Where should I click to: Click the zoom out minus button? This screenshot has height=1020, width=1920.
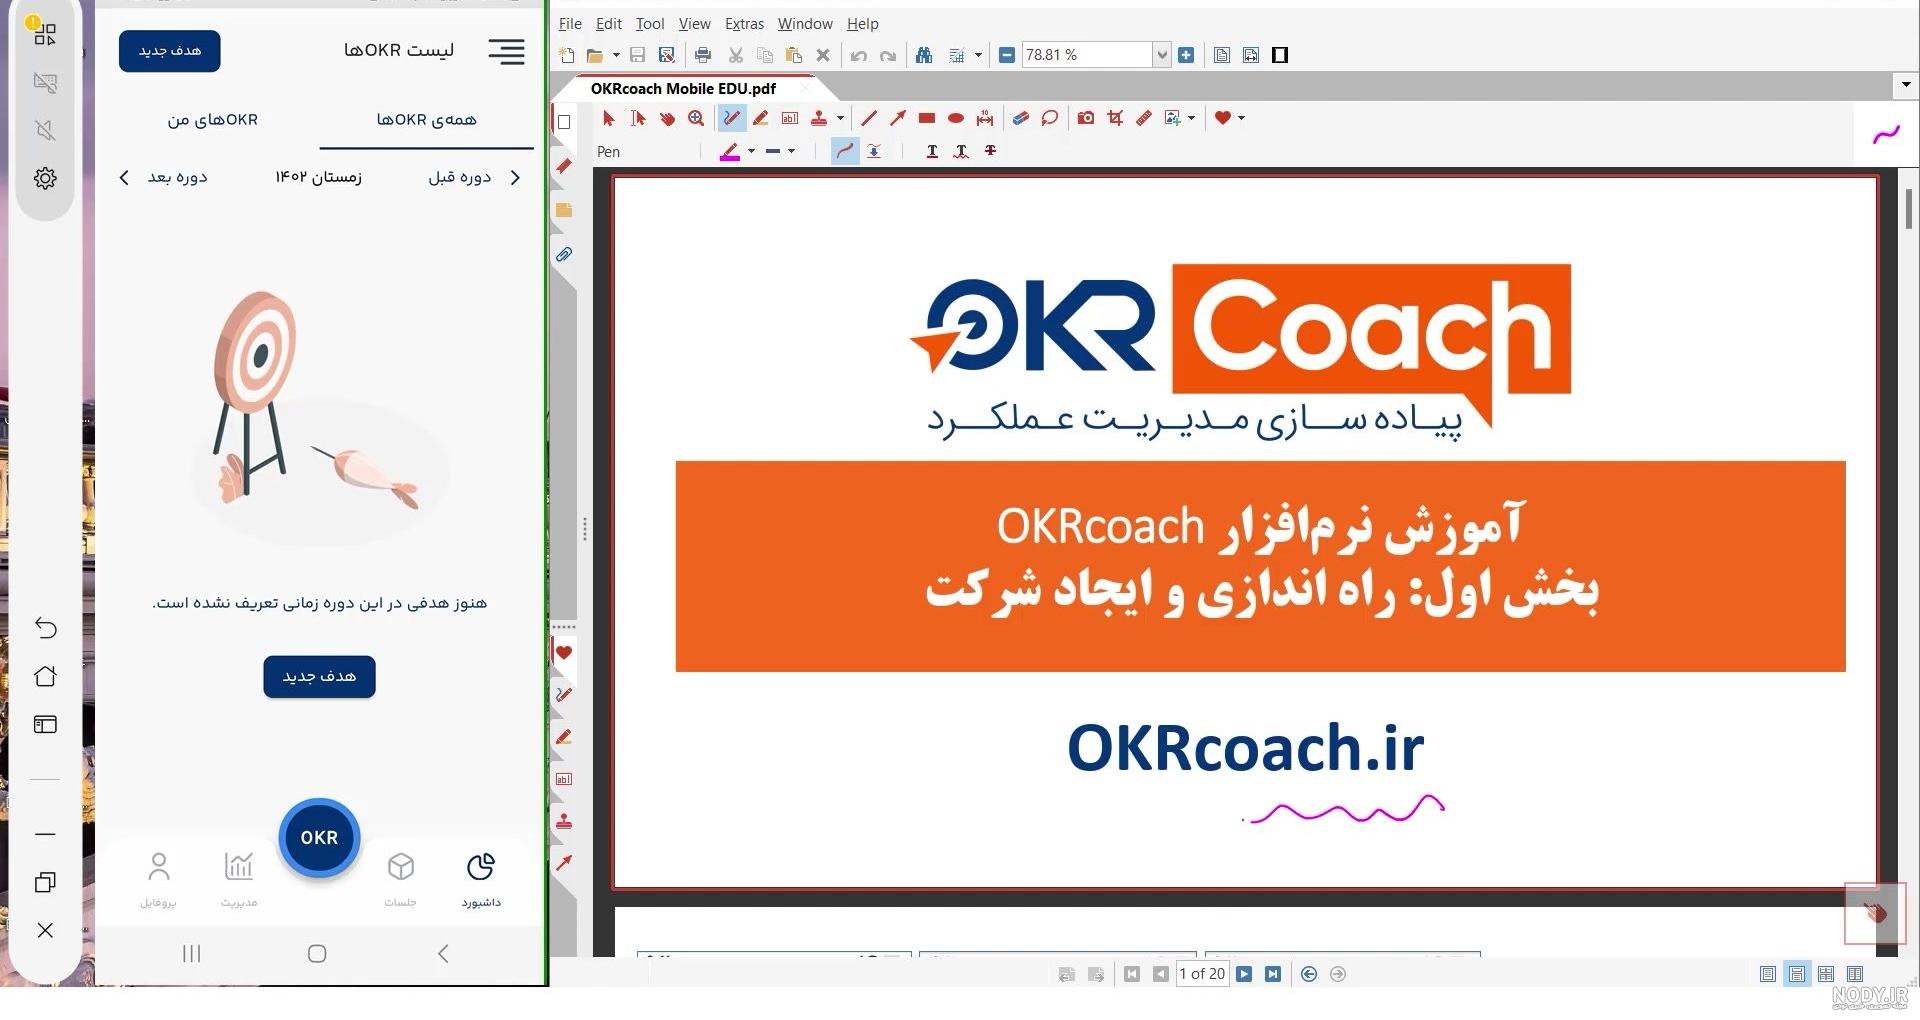point(1007,55)
